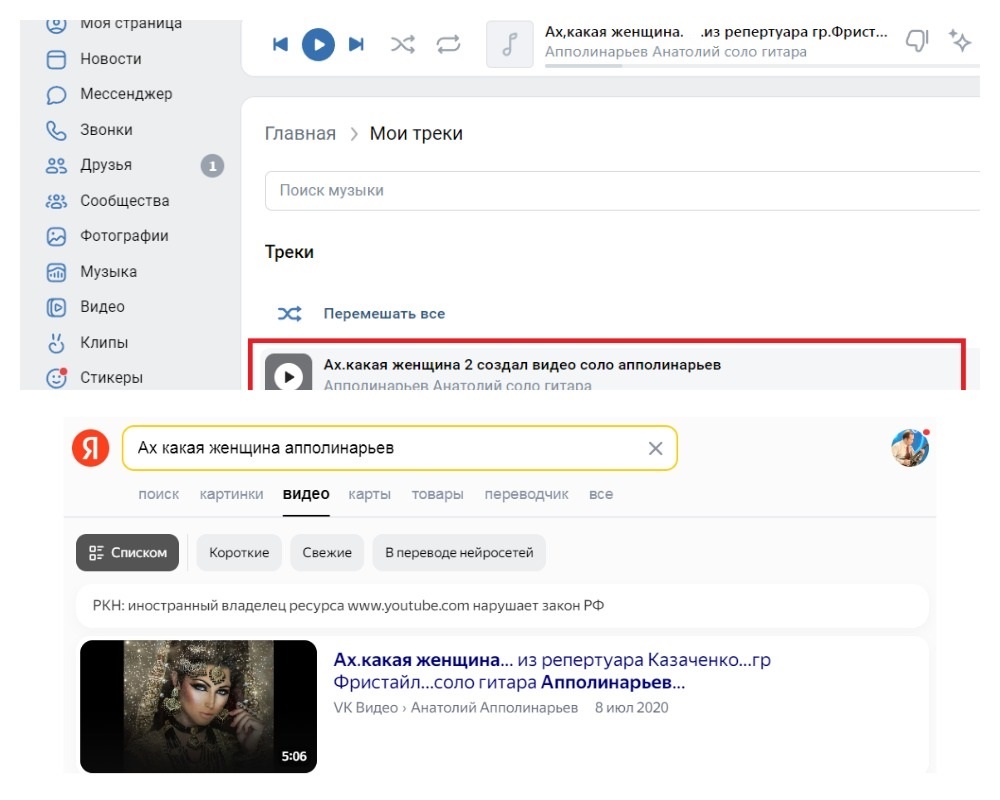Click the sparkle recommendations icon
The height and width of the screenshot is (800, 1000).
click(x=959, y=40)
